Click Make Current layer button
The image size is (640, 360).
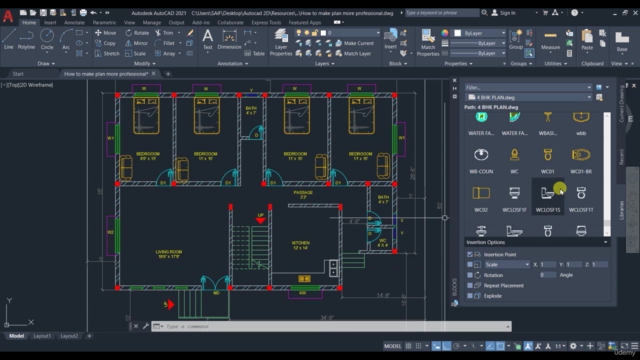coord(354,43)
